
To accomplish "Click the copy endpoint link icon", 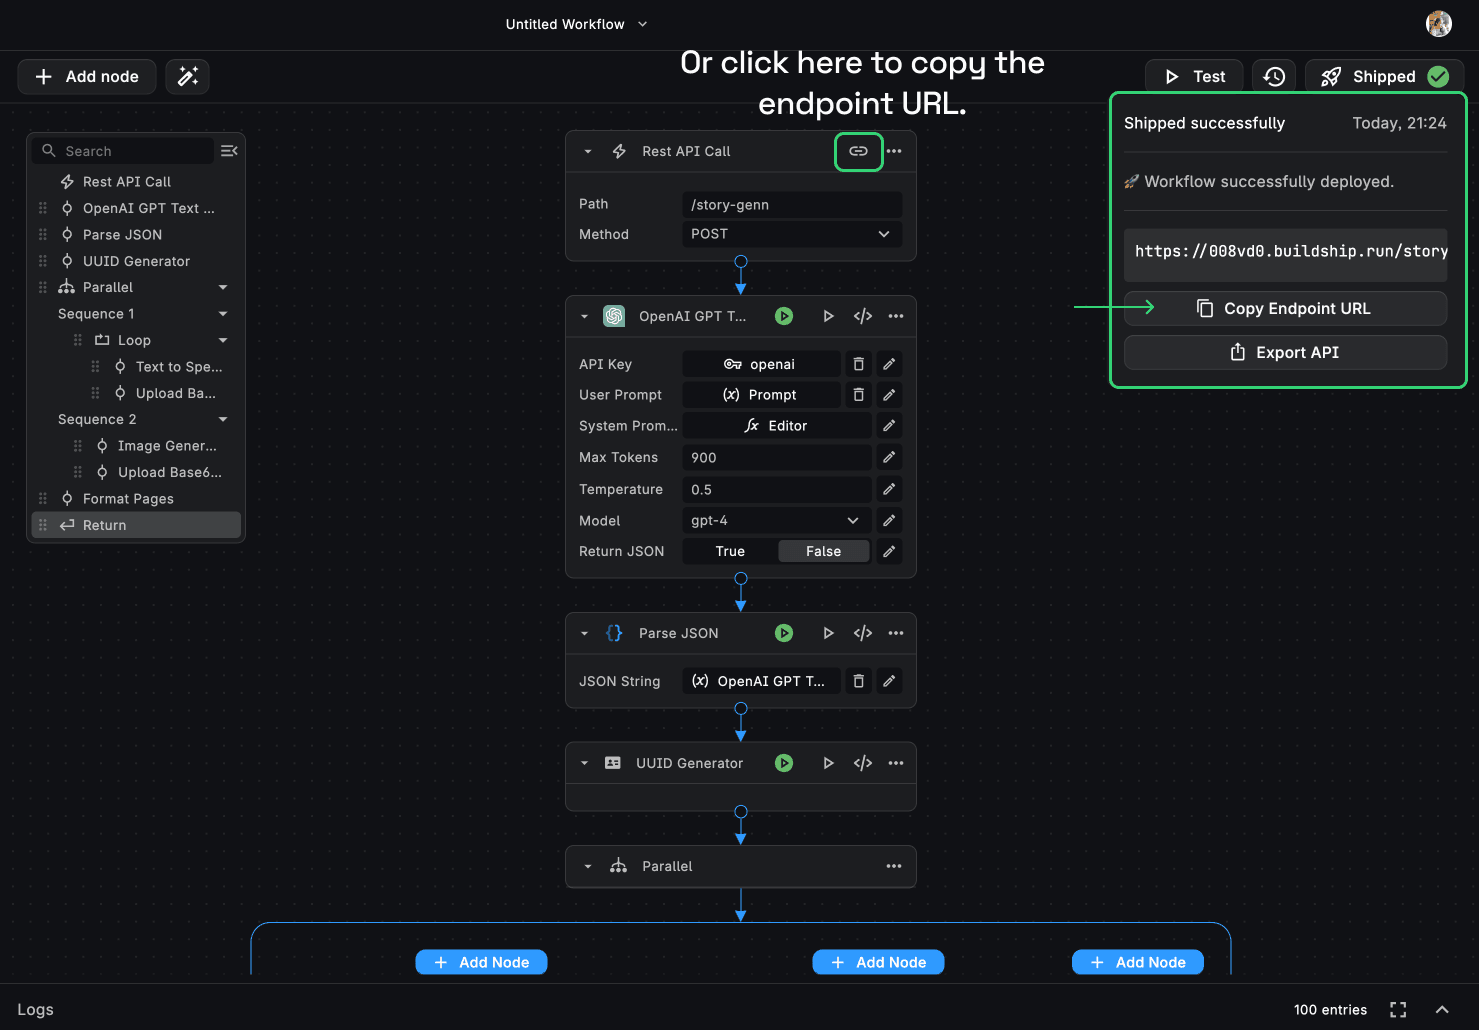I will 858,151.
